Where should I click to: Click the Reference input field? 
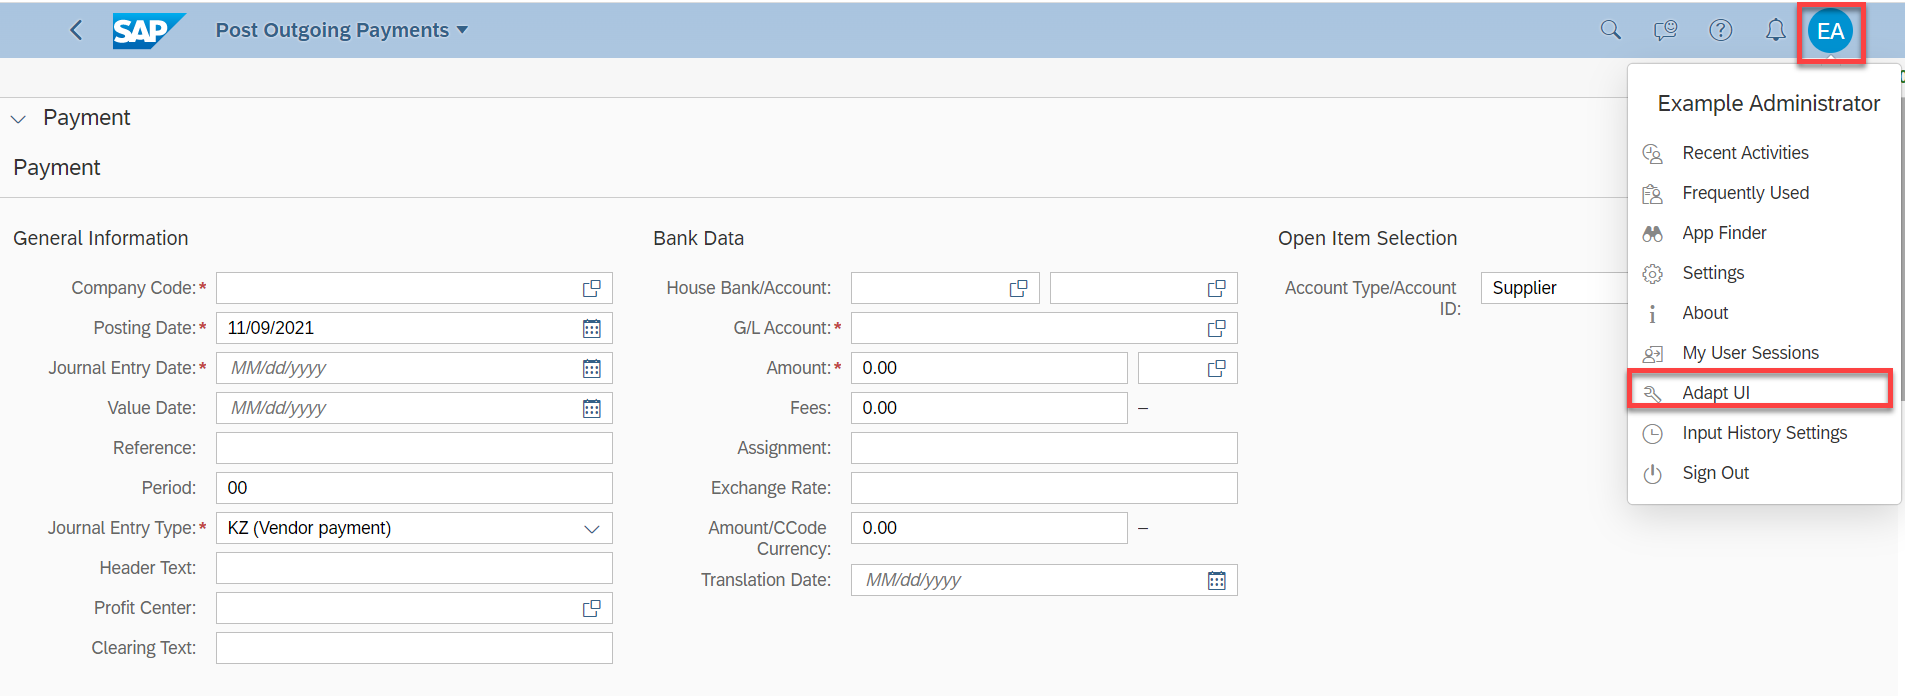(x=414, y=448)
